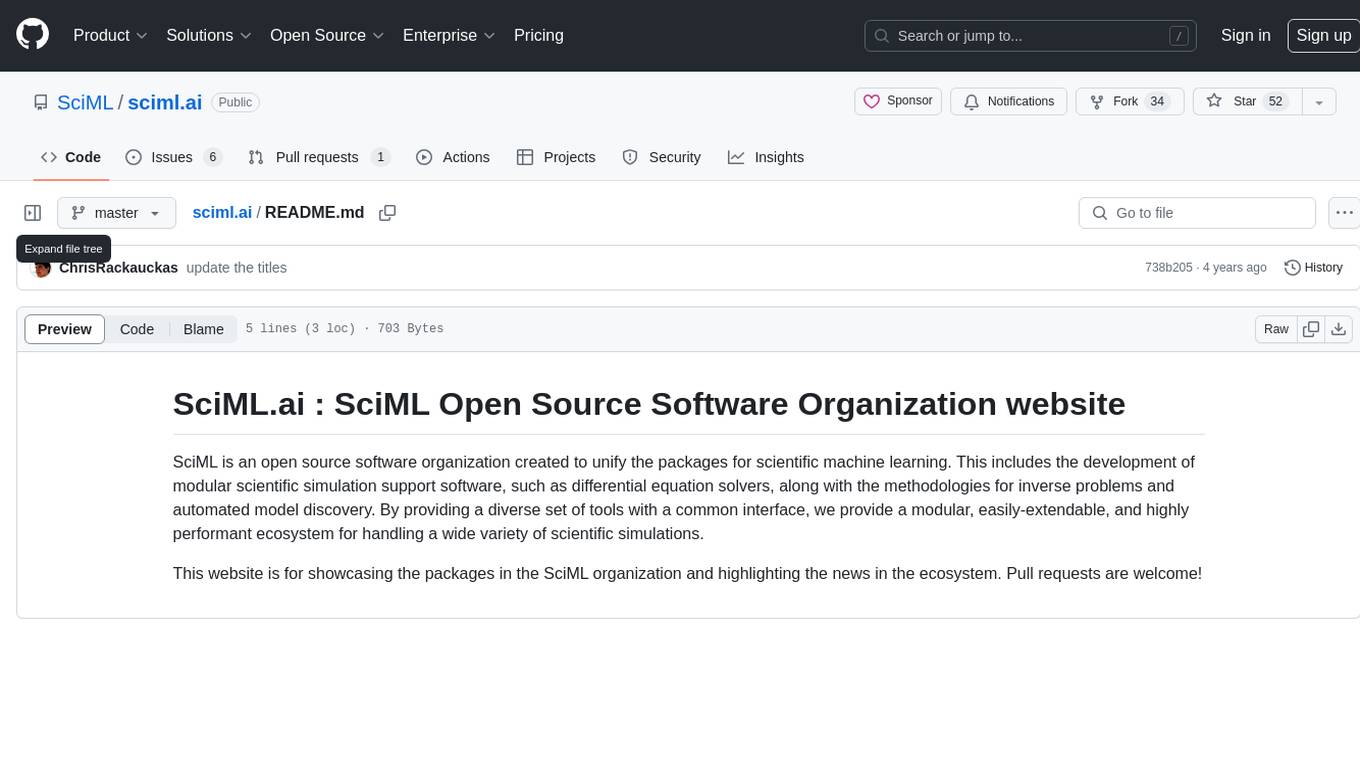View the 34 forks count
The image size is (1360, 764).
[1157, 102]
